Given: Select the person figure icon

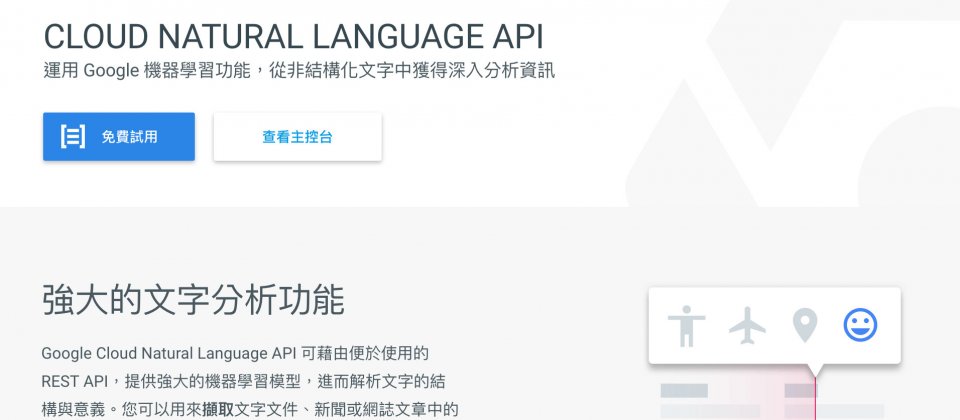Looking at the screenshot, I should (x=686, y=326).
